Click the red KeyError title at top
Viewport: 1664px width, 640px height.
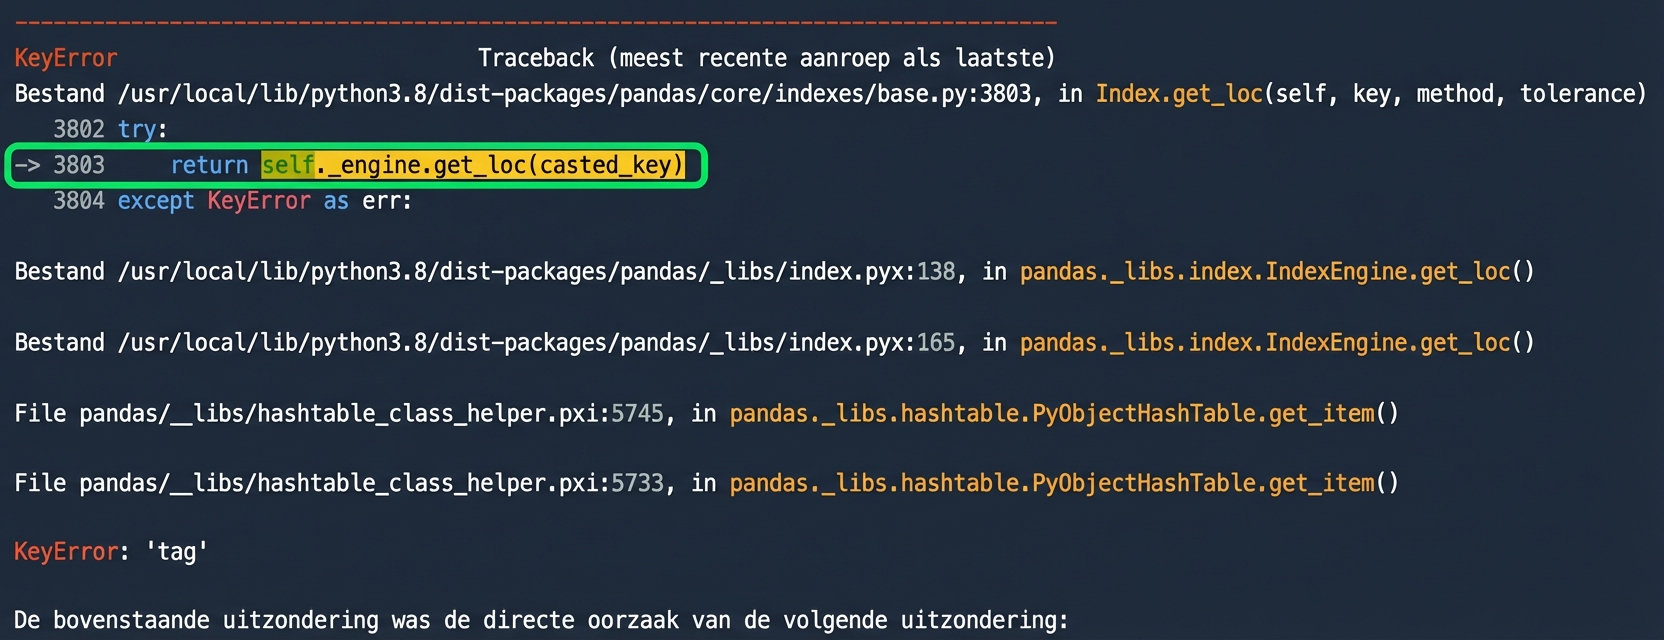click(66, 58)
